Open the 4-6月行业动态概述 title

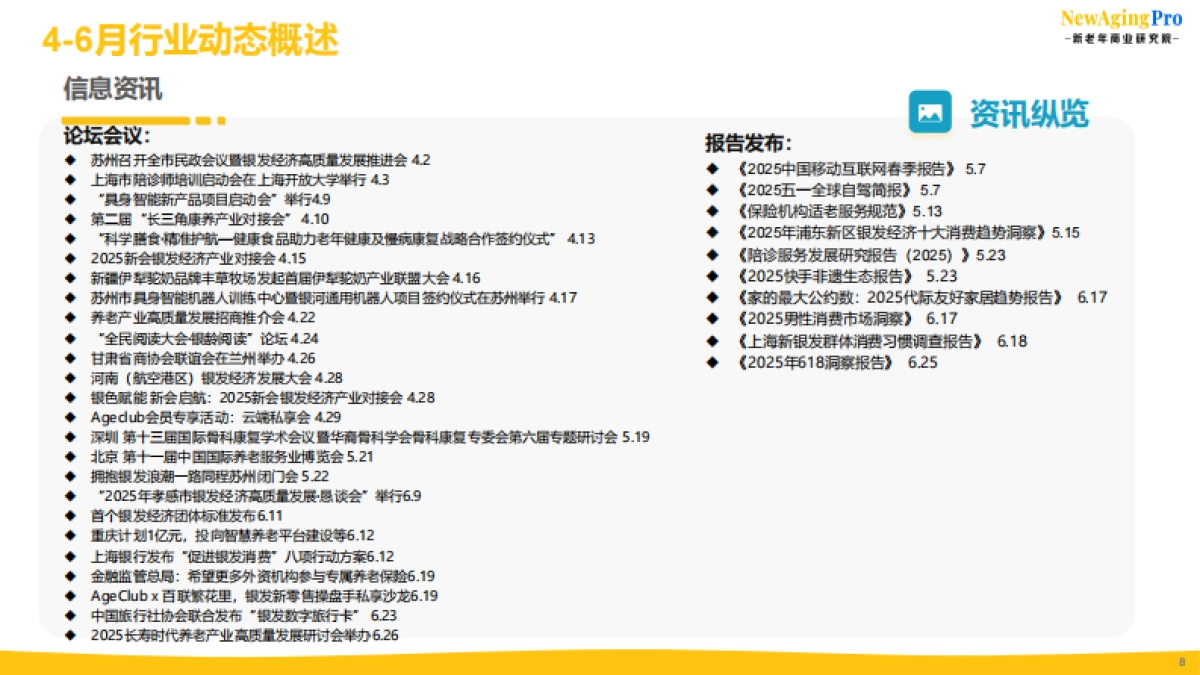[x=191, y=42]
